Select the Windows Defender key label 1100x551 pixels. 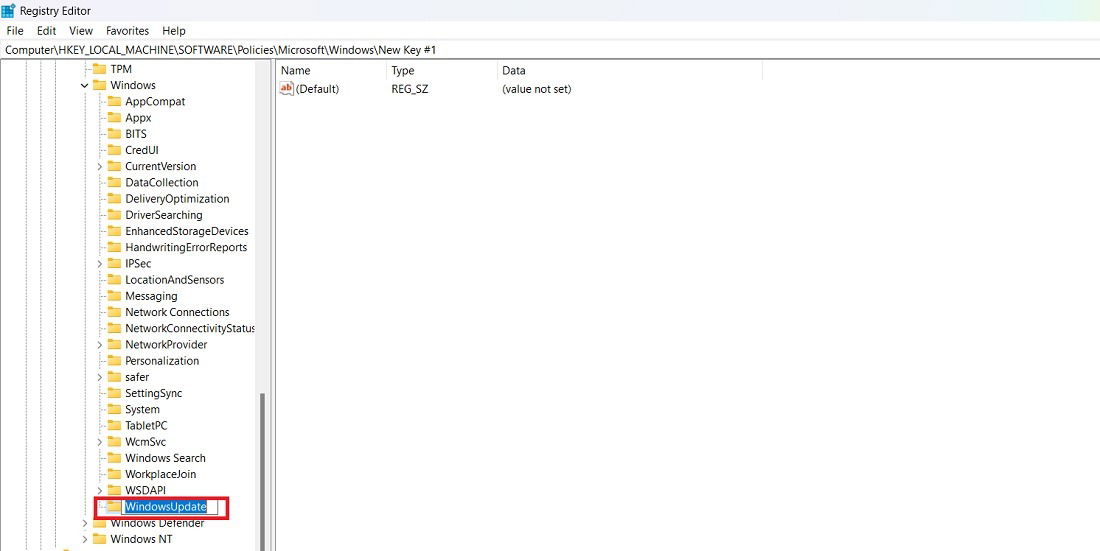(x=157, y=524)
